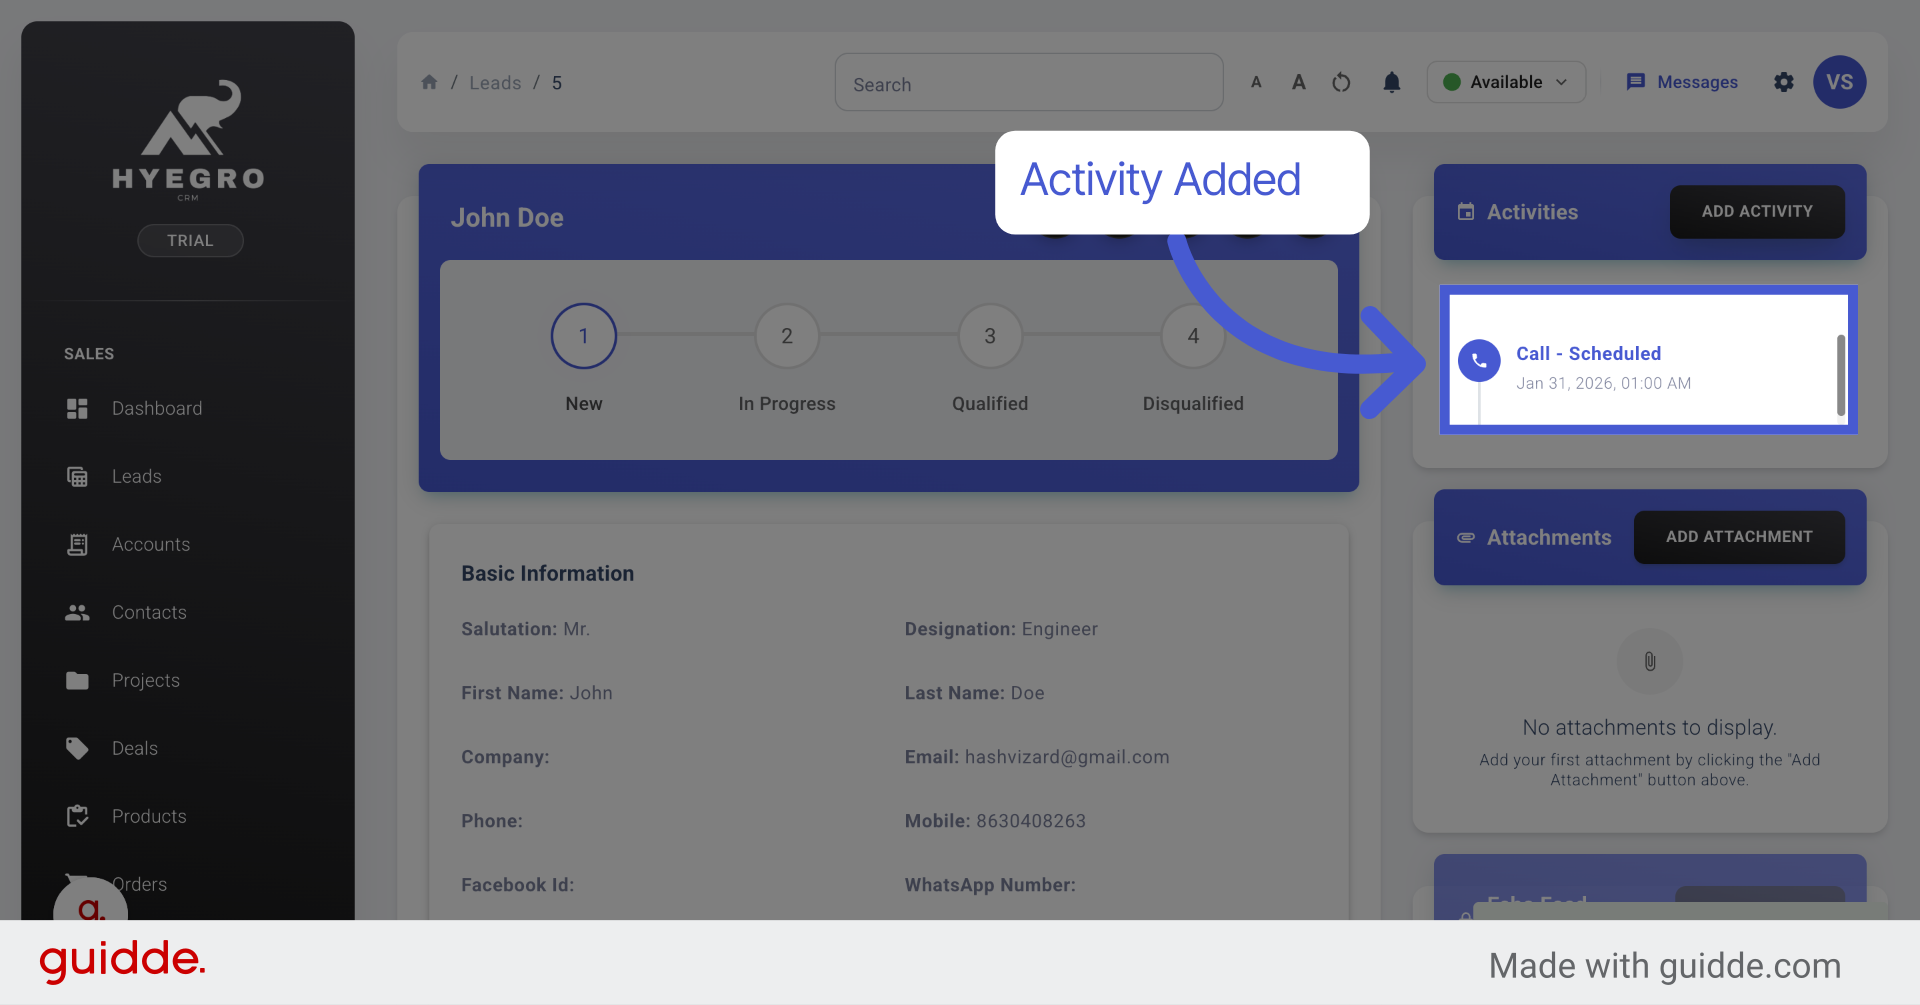Click the 'No attachments to display.' message

click(x=1650, y=727)
